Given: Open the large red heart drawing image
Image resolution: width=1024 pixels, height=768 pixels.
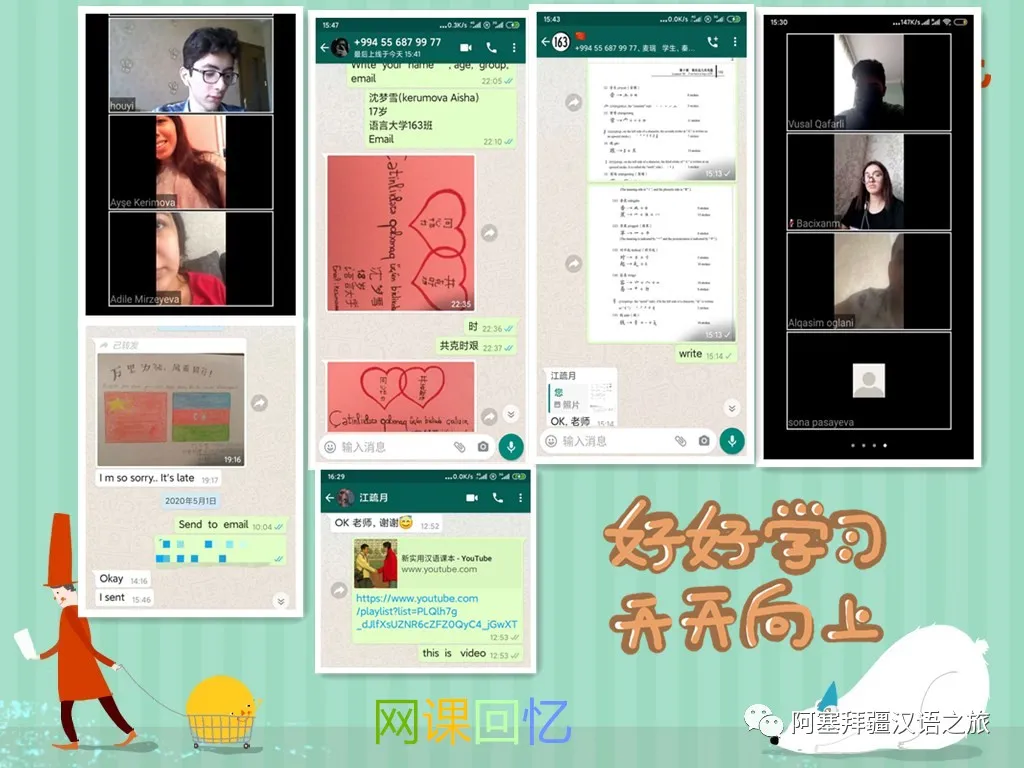Looking at the screenshot, I should 400,233.
